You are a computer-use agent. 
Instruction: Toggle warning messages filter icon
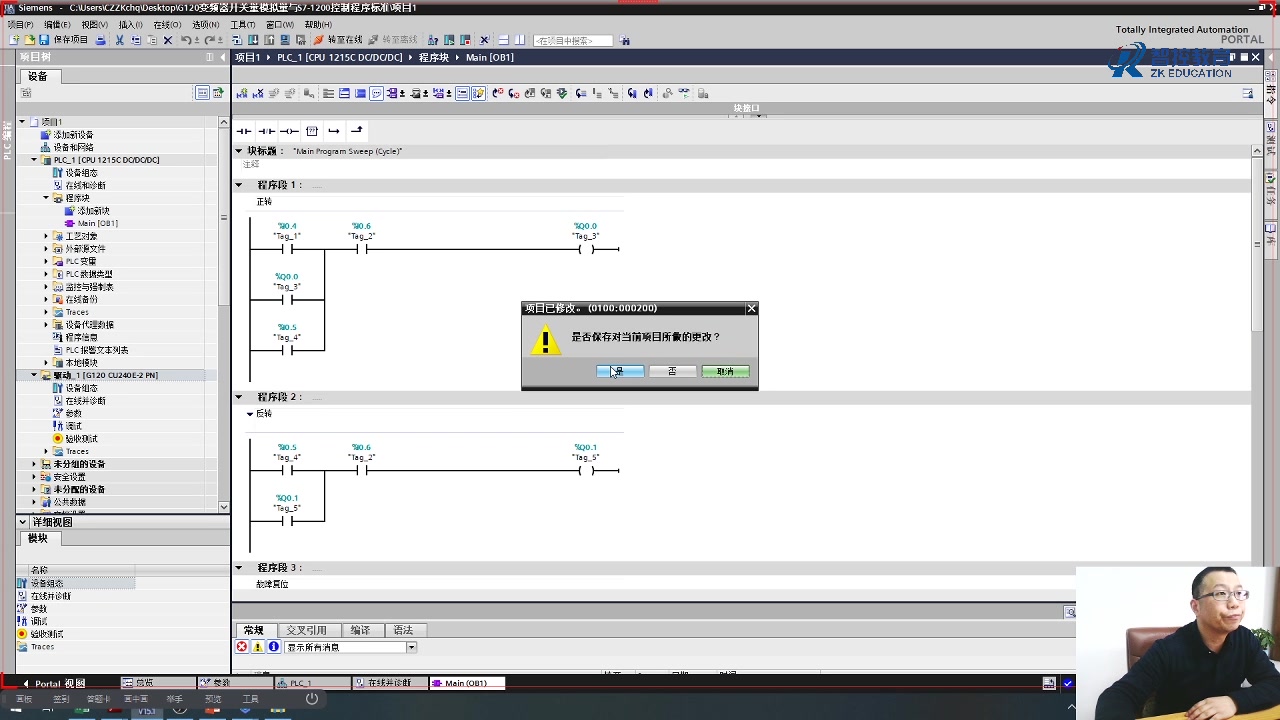pos(257,647)
